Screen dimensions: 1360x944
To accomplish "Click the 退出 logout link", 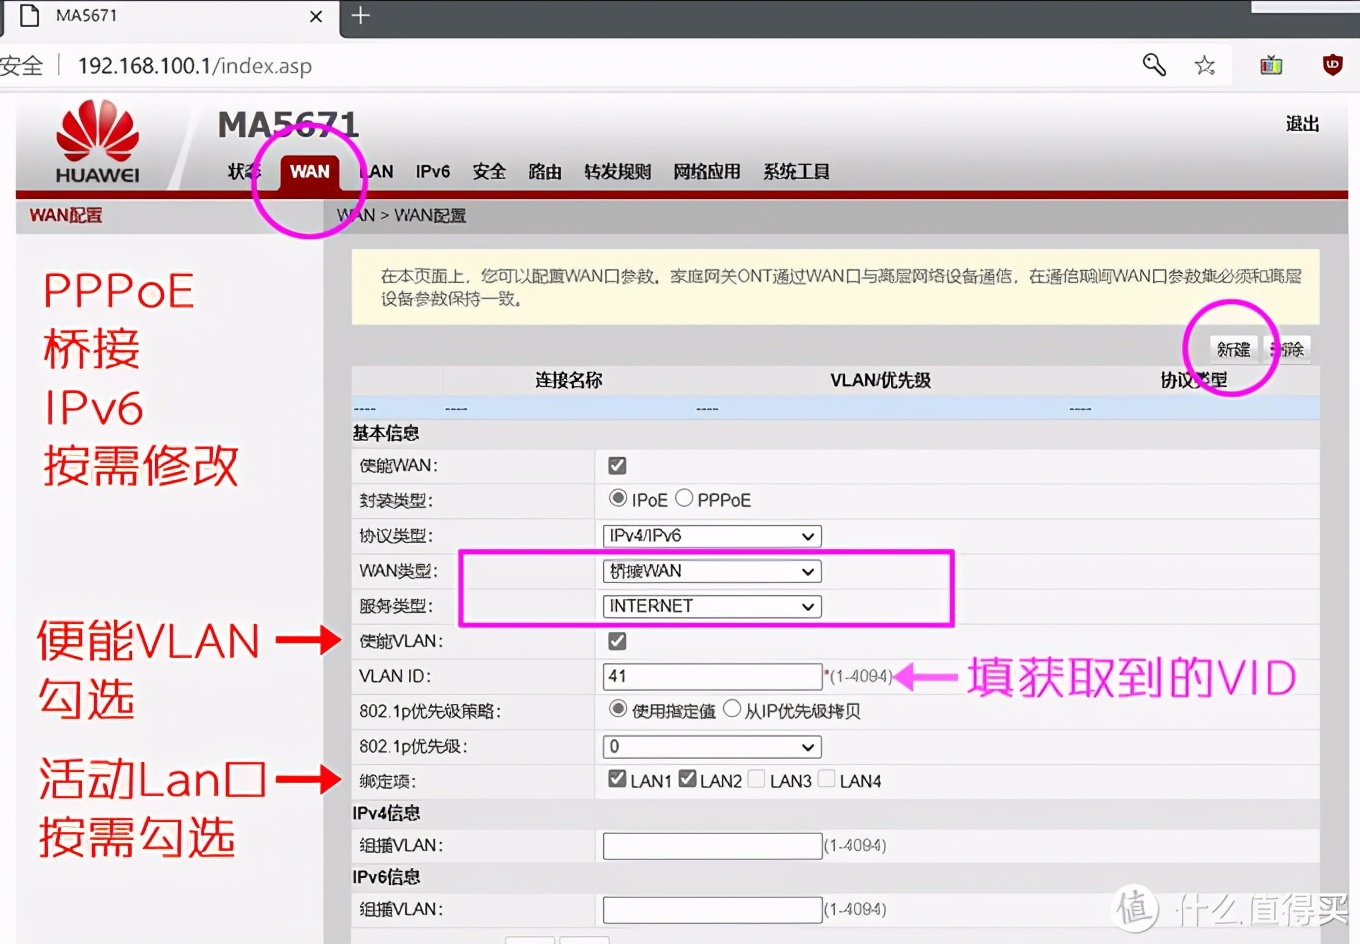I will pos(1302,124).
